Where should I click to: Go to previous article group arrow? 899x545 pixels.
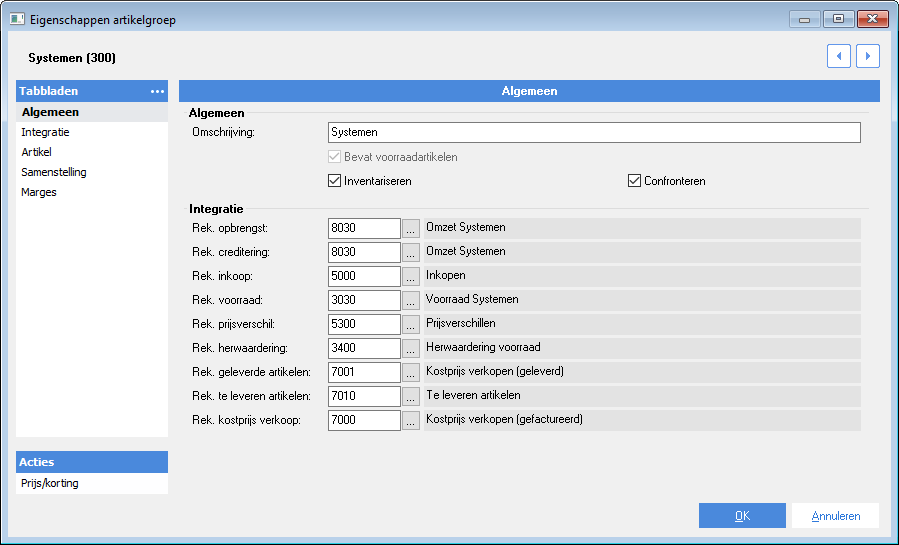[x=838, y=56]
